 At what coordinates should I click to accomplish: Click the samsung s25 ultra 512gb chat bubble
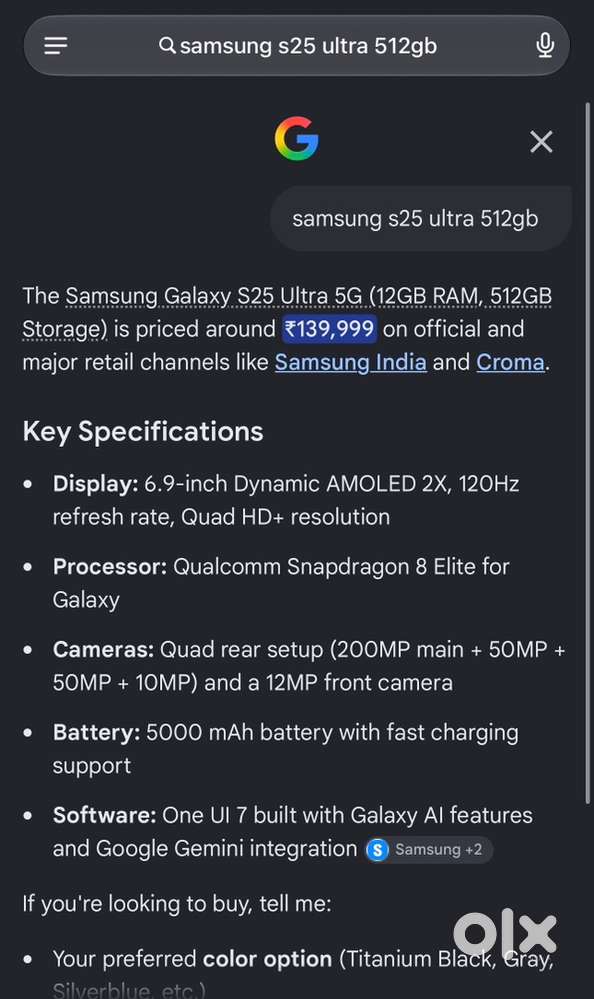415,219
